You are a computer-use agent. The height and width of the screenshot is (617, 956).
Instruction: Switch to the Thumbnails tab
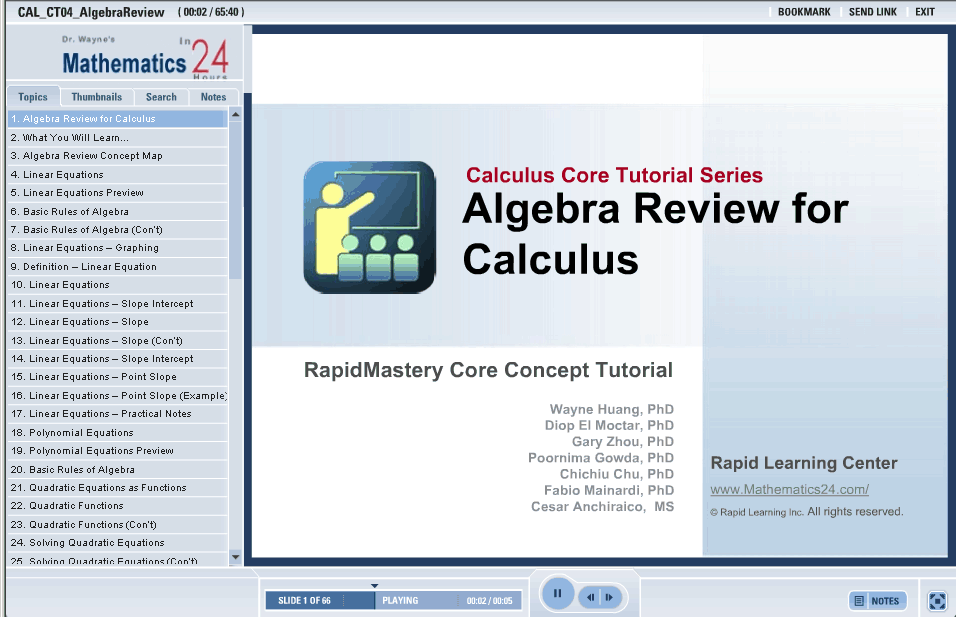[96, 97]
